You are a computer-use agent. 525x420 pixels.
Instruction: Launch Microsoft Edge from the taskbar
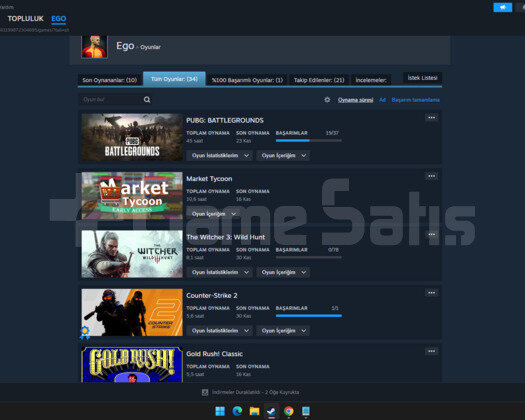[237, 411]
